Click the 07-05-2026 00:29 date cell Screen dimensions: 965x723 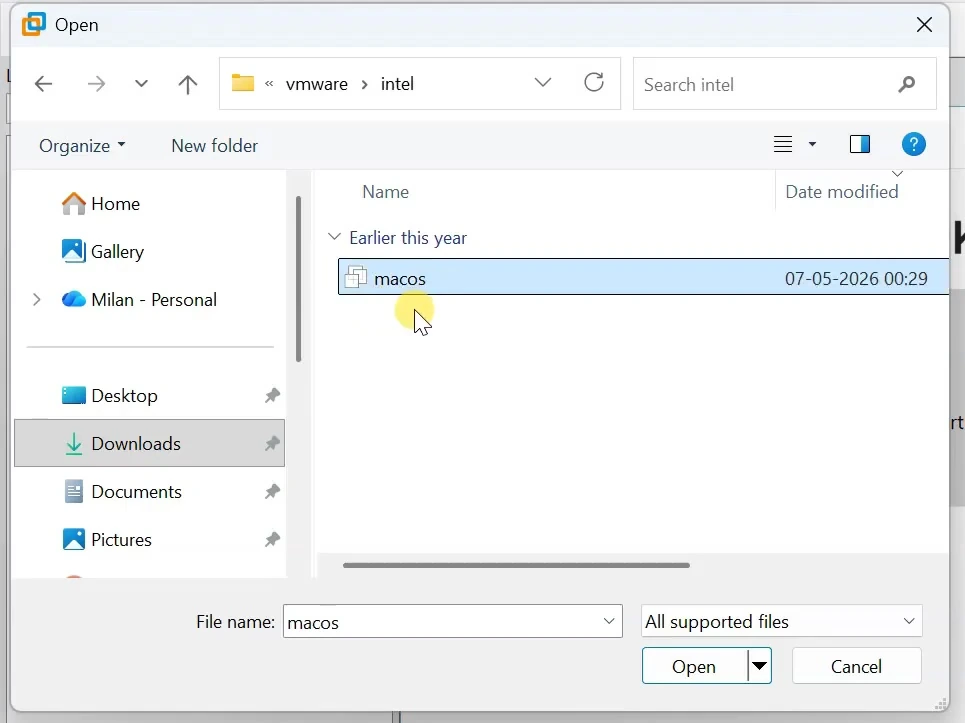855,279
